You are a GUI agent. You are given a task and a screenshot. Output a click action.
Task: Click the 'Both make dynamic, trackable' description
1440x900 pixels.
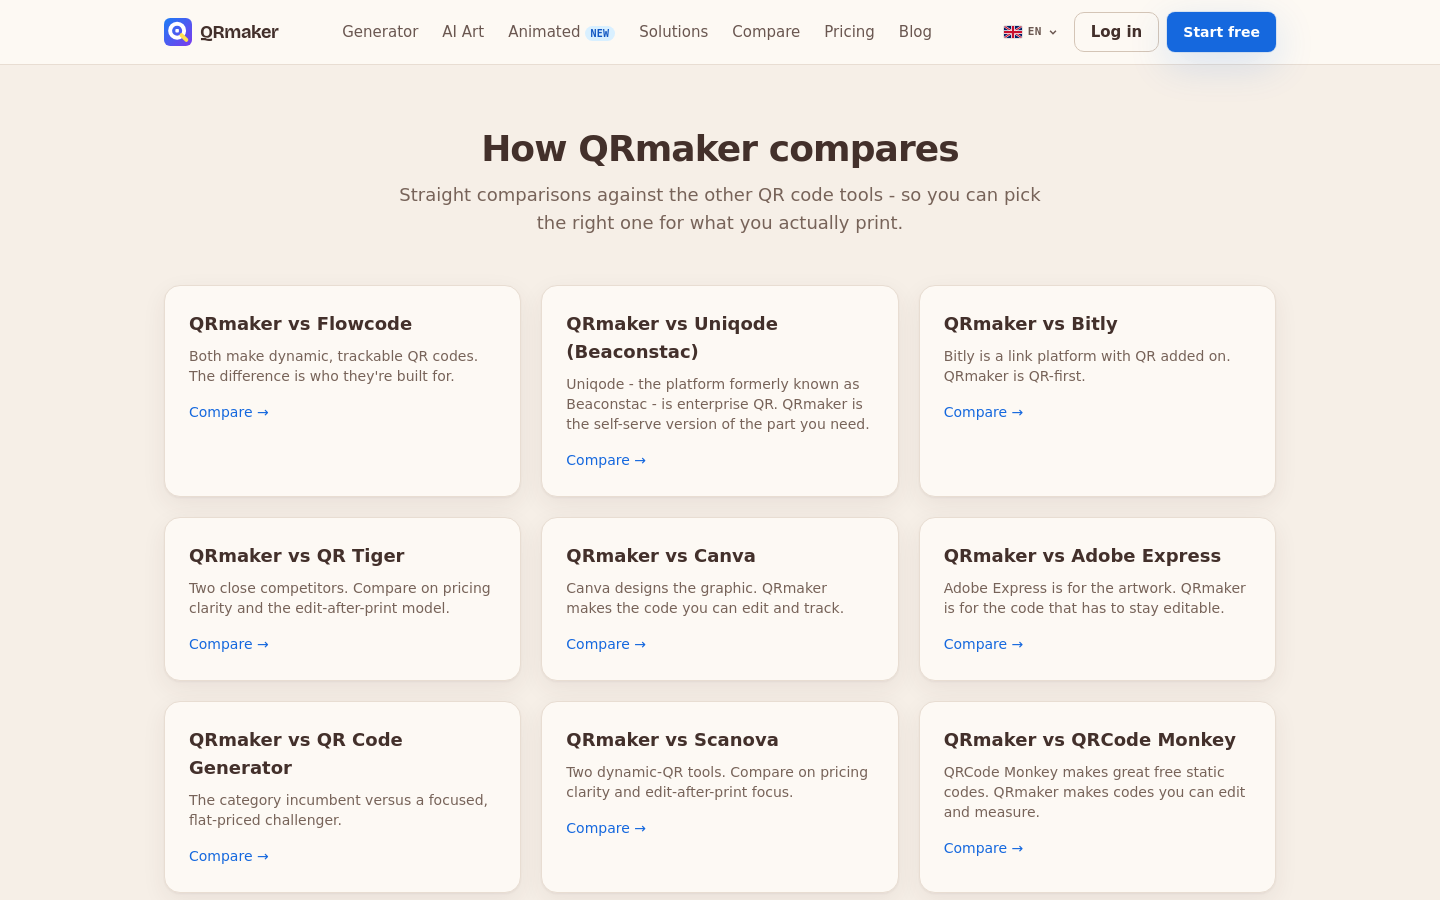[x=334, y=366]
